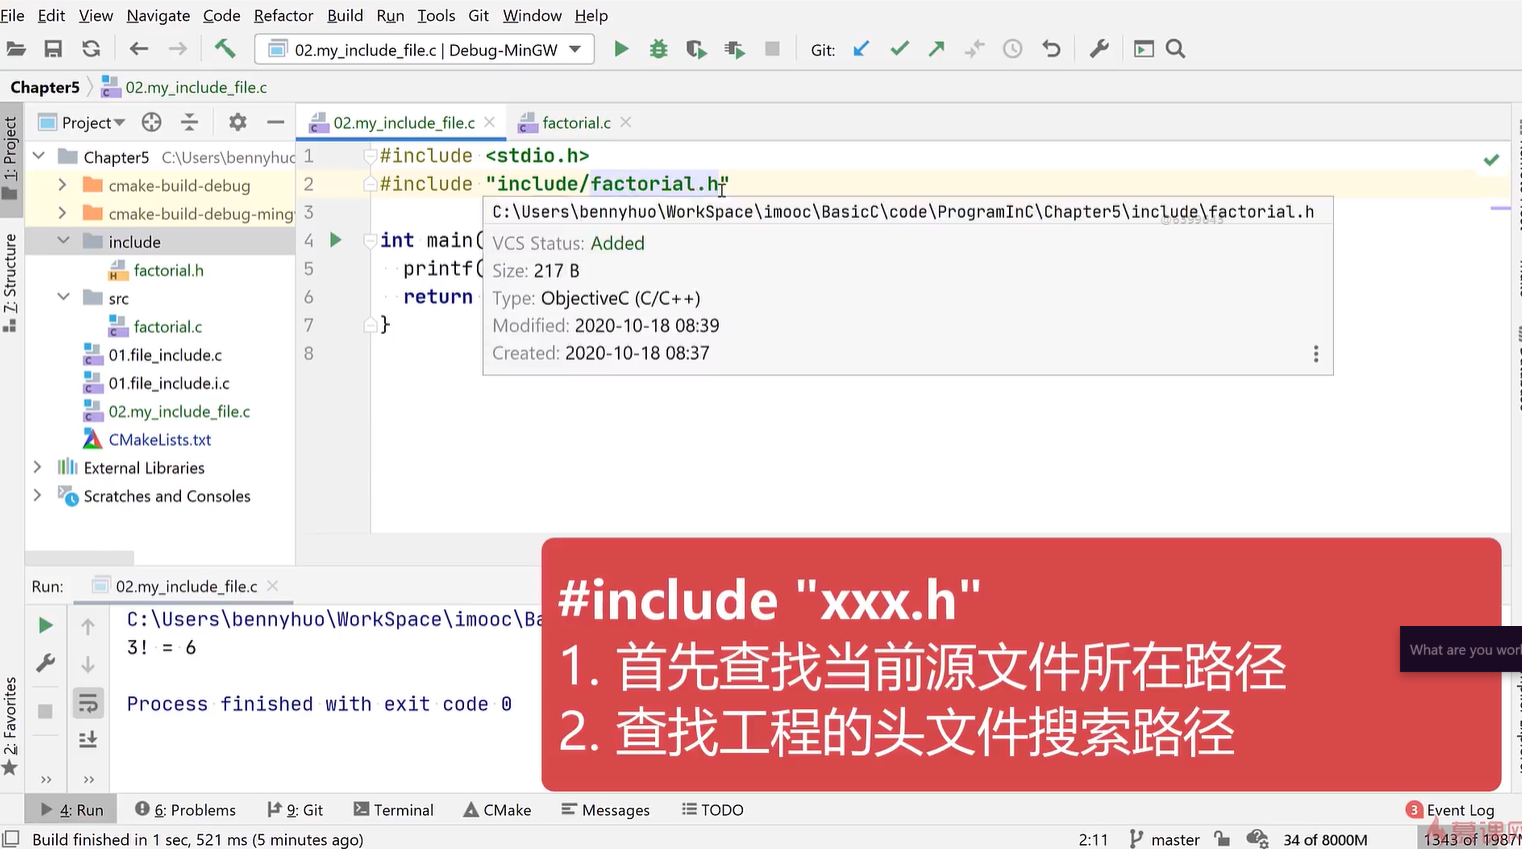Screen dimensions: 1522x849
Task: Open the Event Log
Action: click(1450, 810)
